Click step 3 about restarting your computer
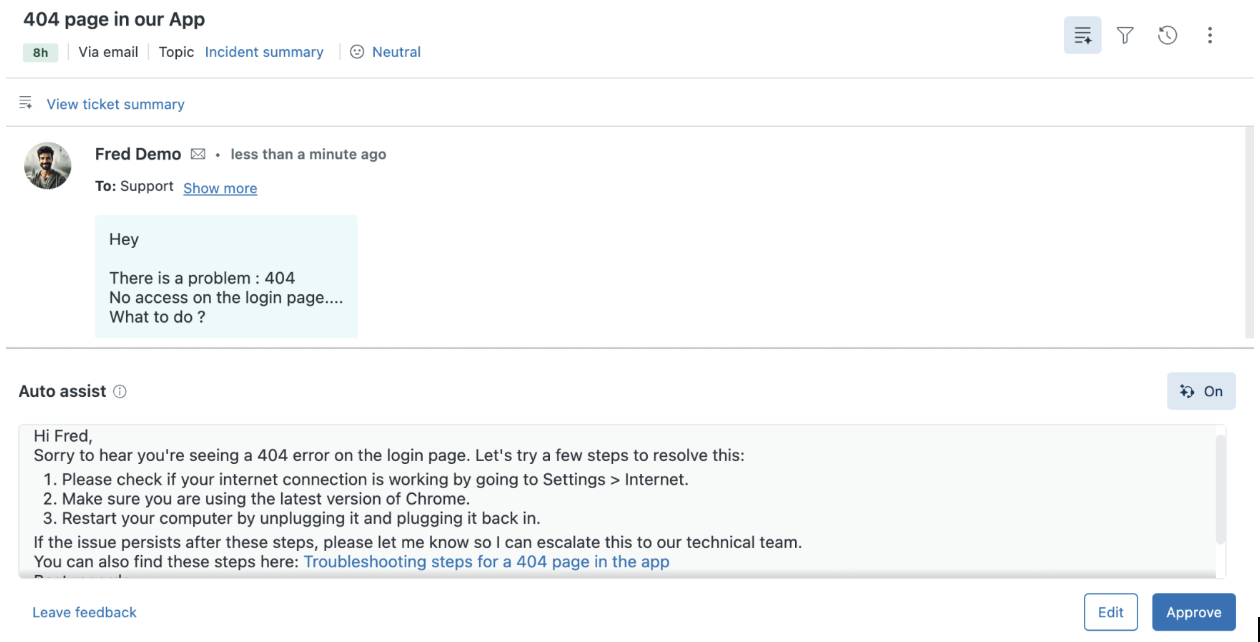This screenshot has height=642, width=1260. pos(291,518)
